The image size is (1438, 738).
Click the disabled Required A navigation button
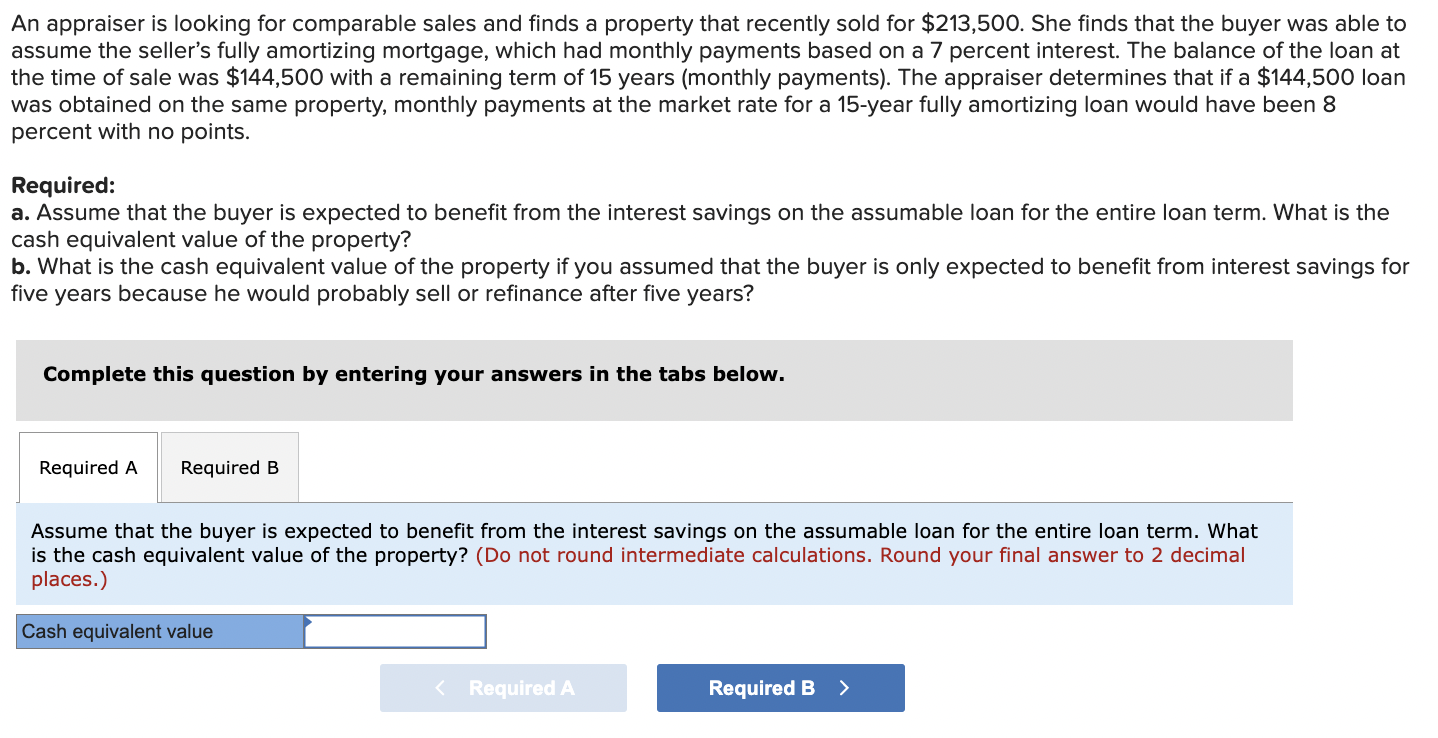click(x=503, y=688)
